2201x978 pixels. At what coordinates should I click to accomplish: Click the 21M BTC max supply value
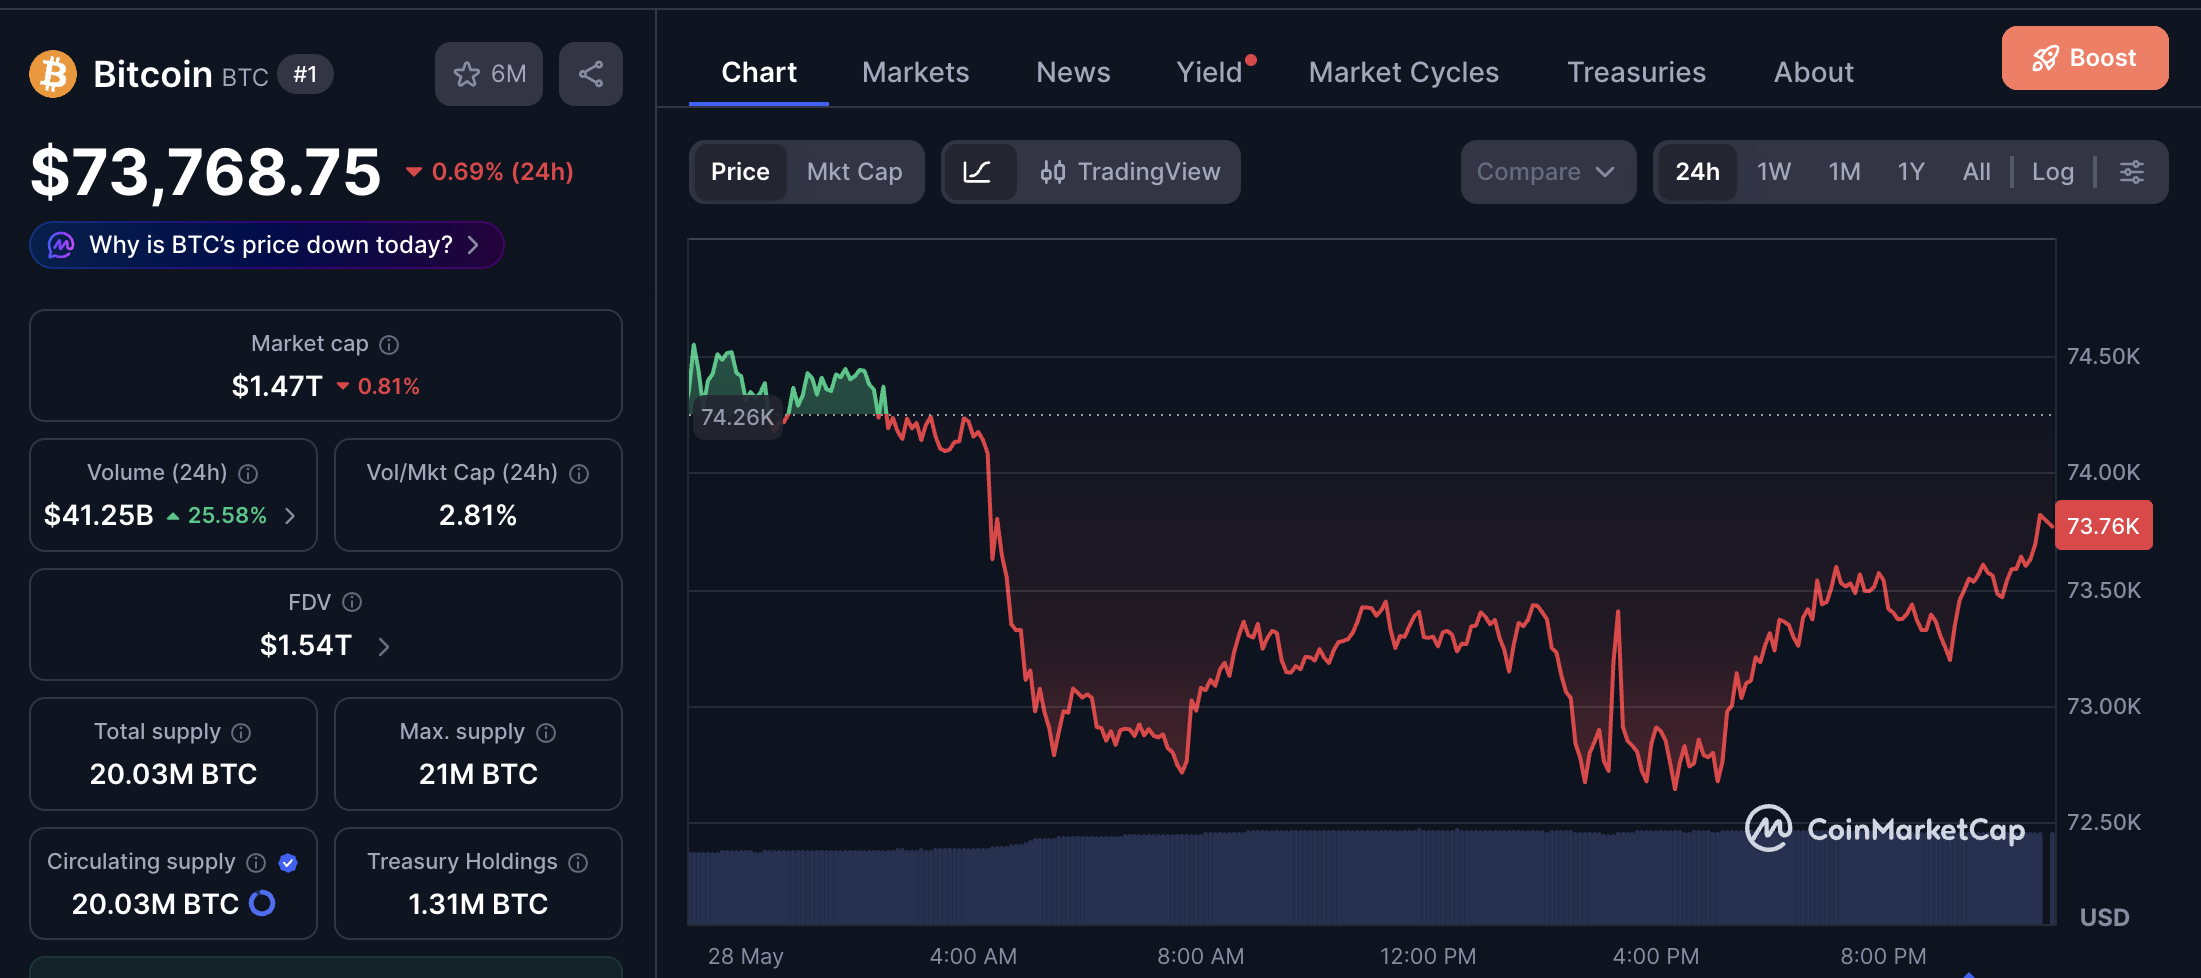point(478,775)
